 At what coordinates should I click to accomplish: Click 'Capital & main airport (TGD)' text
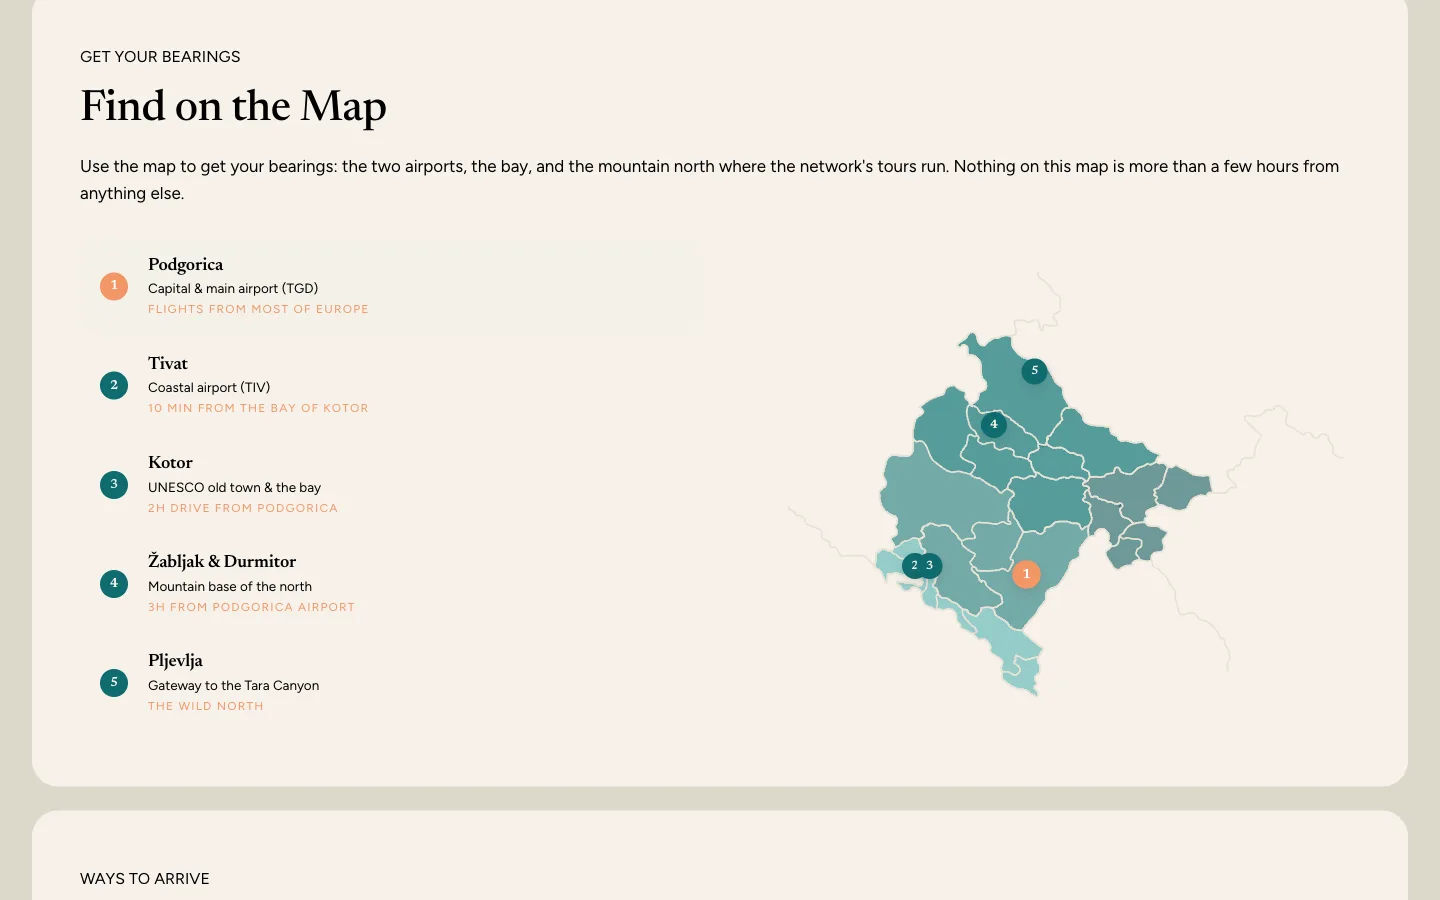point(233,288)
